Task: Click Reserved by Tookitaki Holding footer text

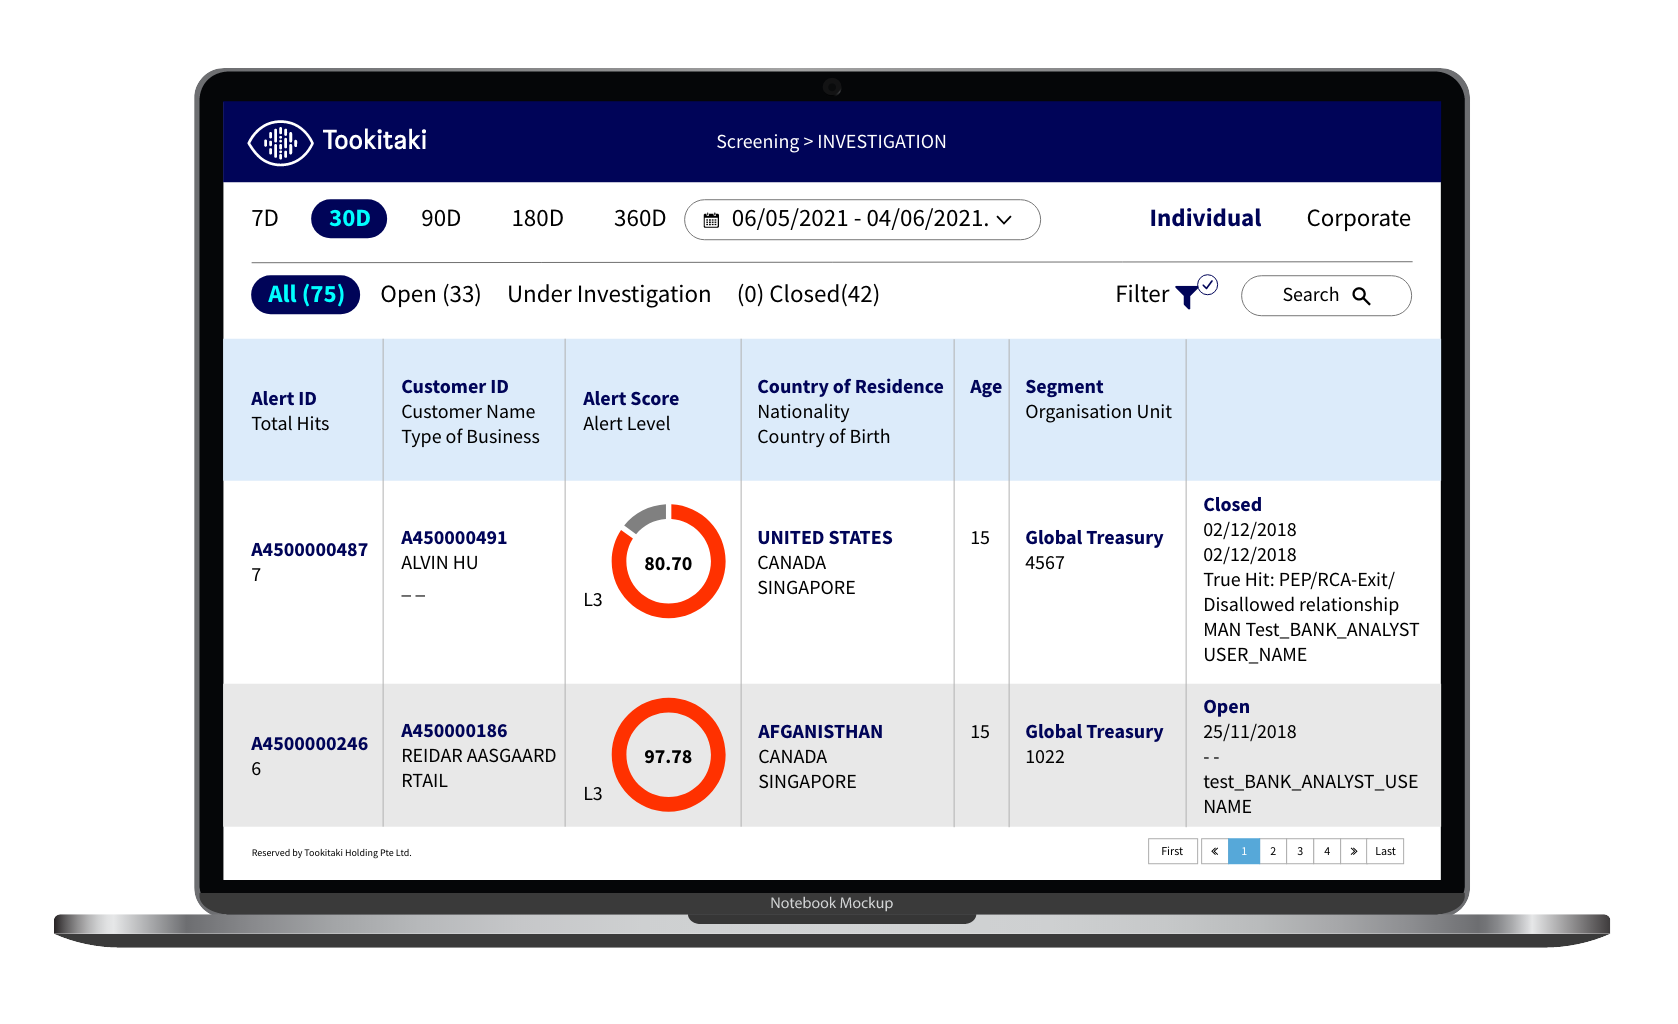Action: point(331,853)
